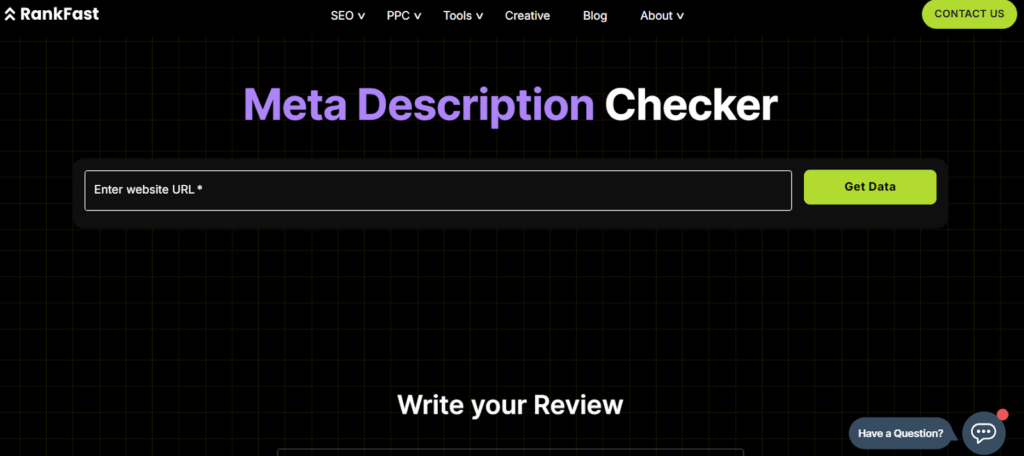Focus the Enter website URL field
The image size is (1024, 456).
438,190
